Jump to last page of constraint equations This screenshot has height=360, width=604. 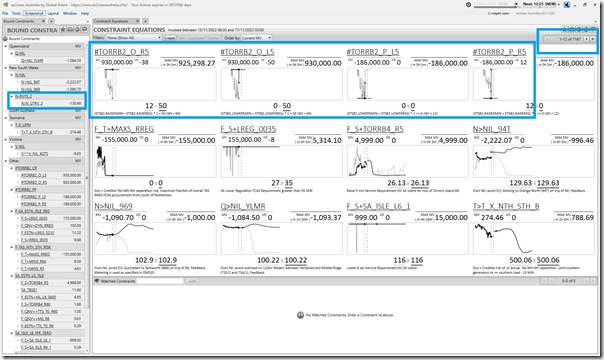(x=592, y=39)
